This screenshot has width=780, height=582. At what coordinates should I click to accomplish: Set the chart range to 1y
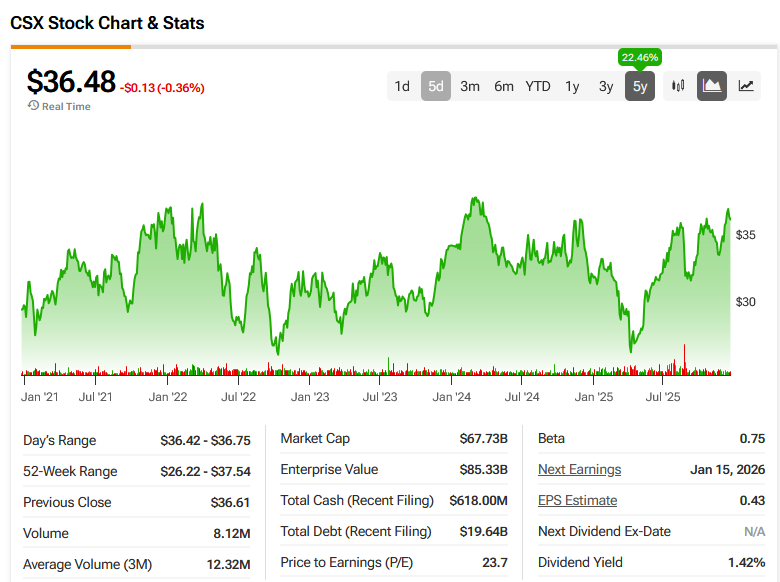[572, 86]
